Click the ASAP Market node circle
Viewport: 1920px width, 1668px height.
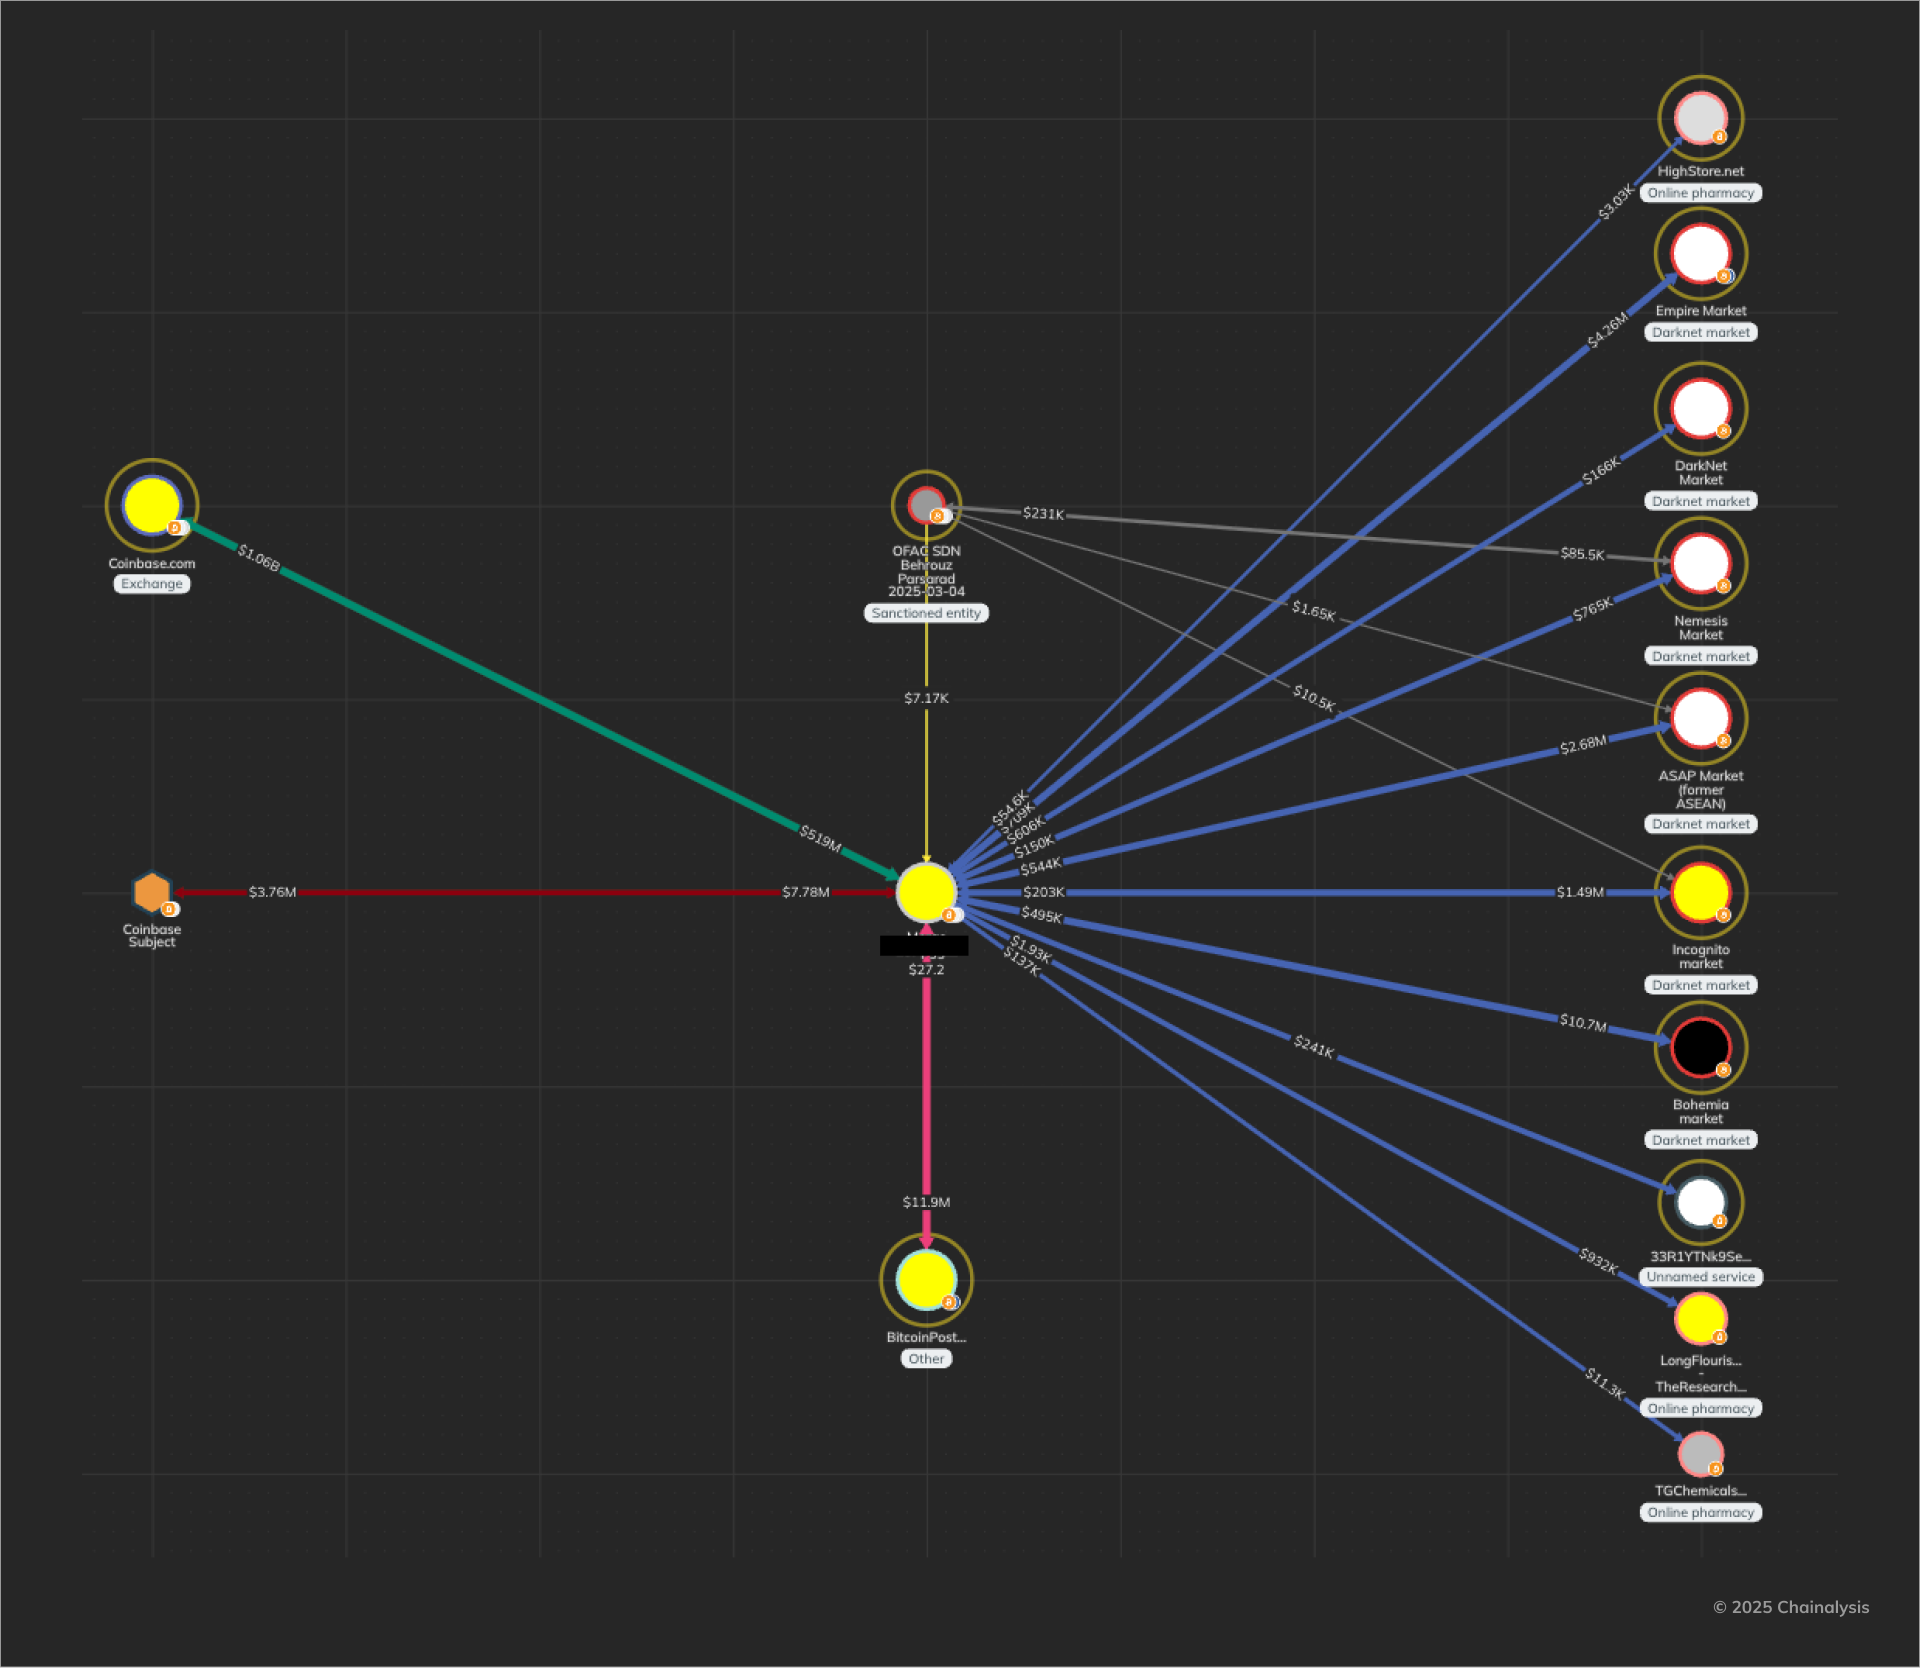click(x=1700, y=718)
